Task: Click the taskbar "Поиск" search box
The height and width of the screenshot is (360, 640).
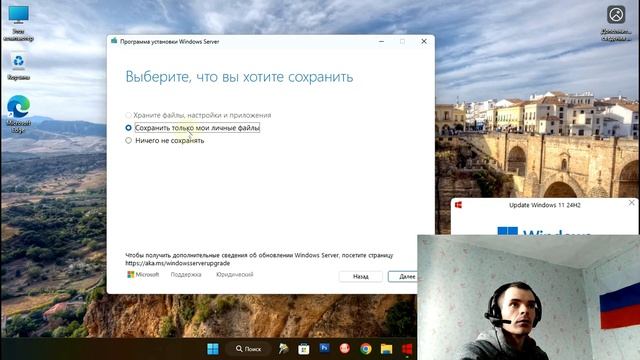Action: pyautogui.click(x=248, y=349)
